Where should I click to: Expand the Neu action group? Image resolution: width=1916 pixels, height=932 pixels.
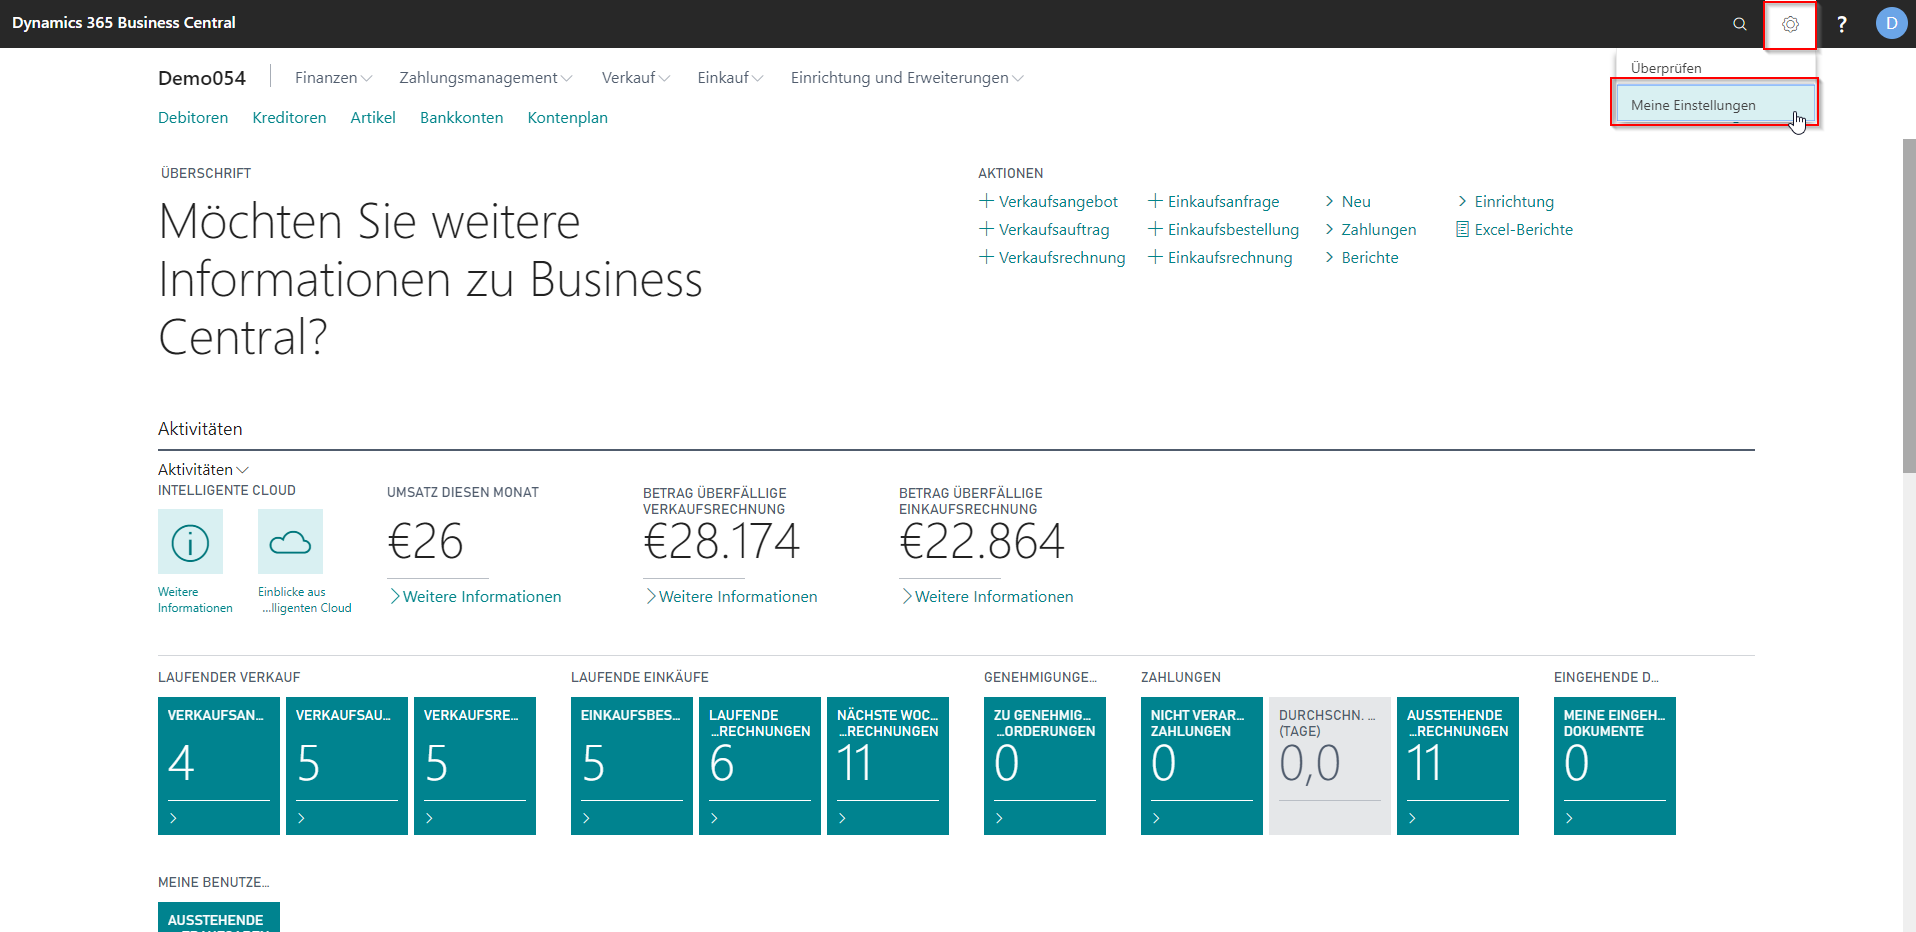(1347, 201)
